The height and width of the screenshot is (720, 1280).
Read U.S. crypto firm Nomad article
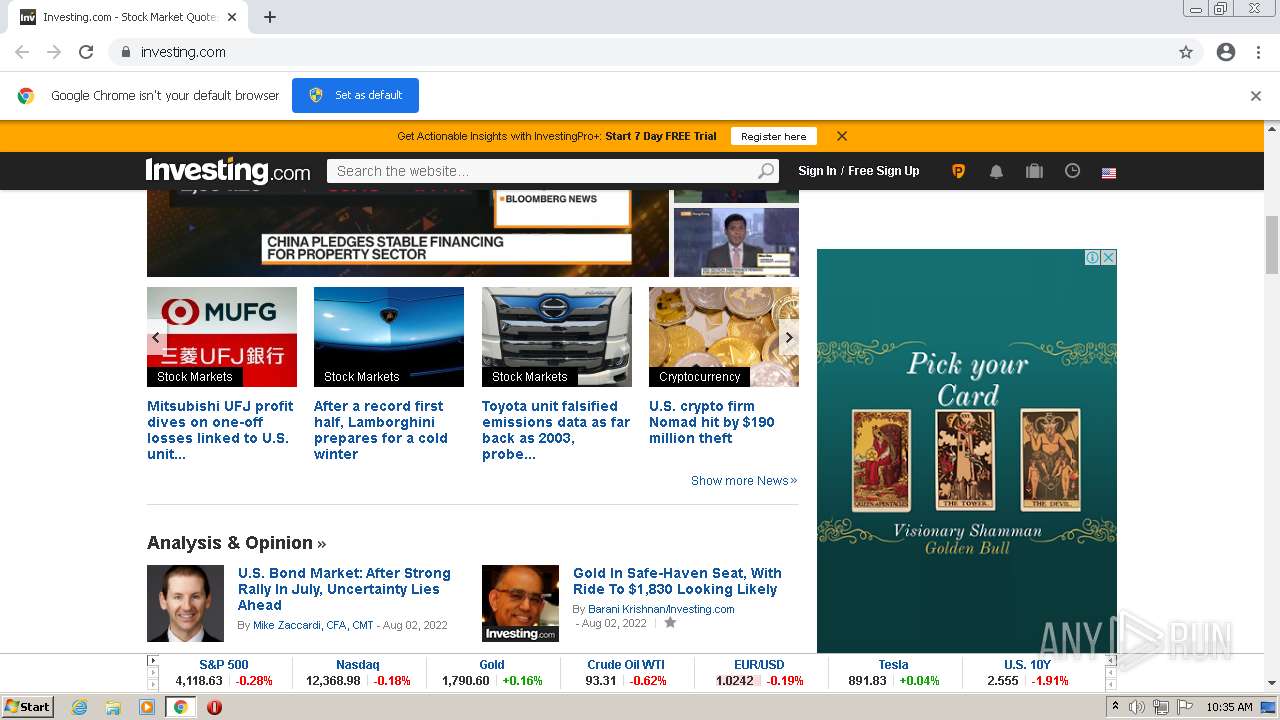tap(712, 422)
